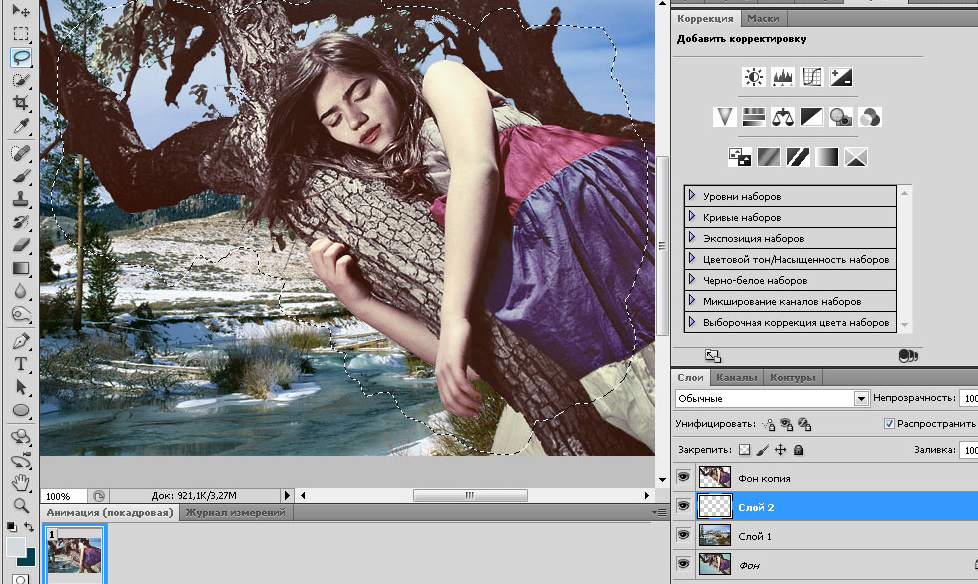
Task: Expand the Уровни наборов presets
Action: click(692, 195)
